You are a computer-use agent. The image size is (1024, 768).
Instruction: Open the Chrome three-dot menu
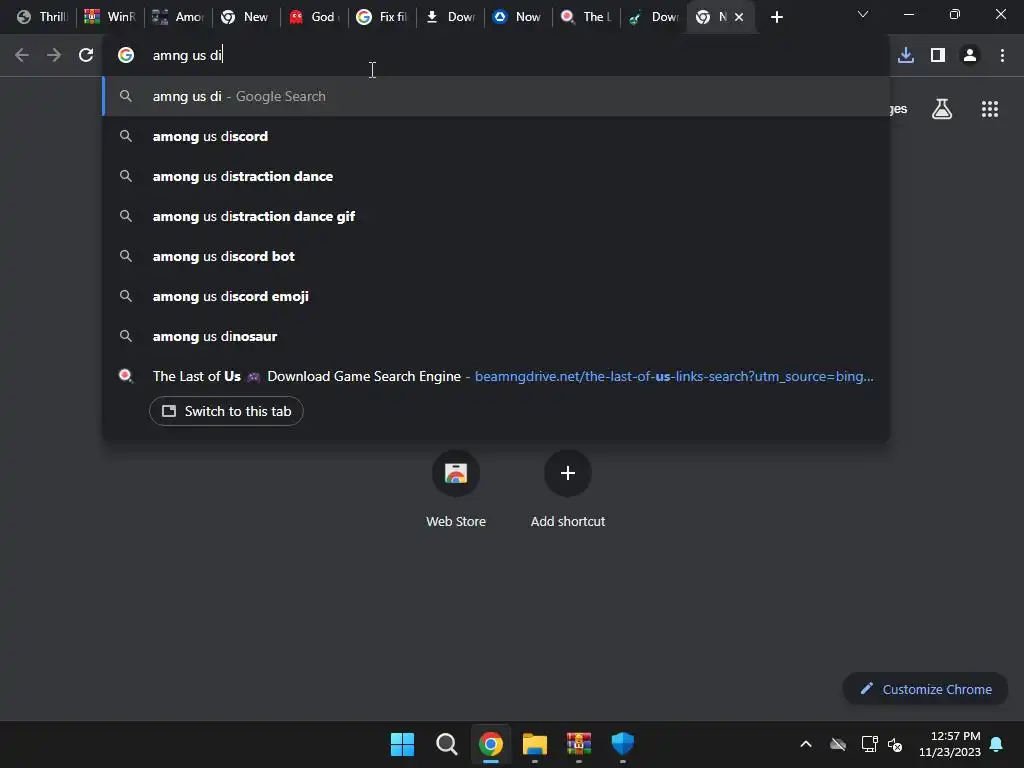pos(1002,56)
